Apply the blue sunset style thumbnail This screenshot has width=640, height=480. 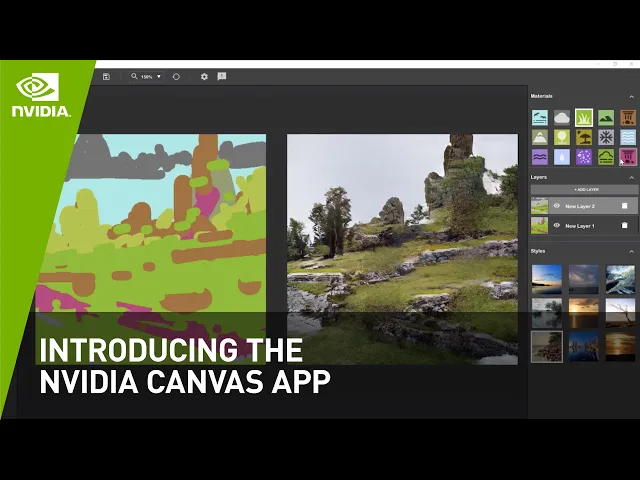tap(547, 279)
